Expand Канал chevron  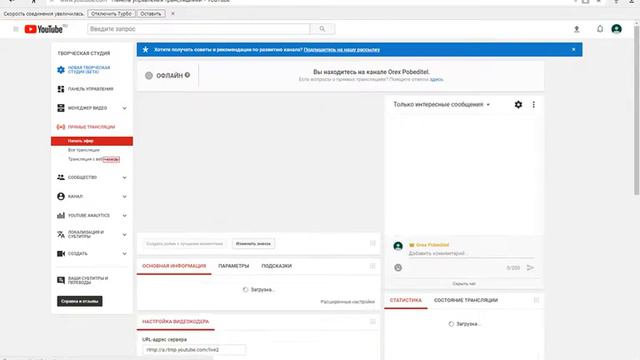click(124, 196)
